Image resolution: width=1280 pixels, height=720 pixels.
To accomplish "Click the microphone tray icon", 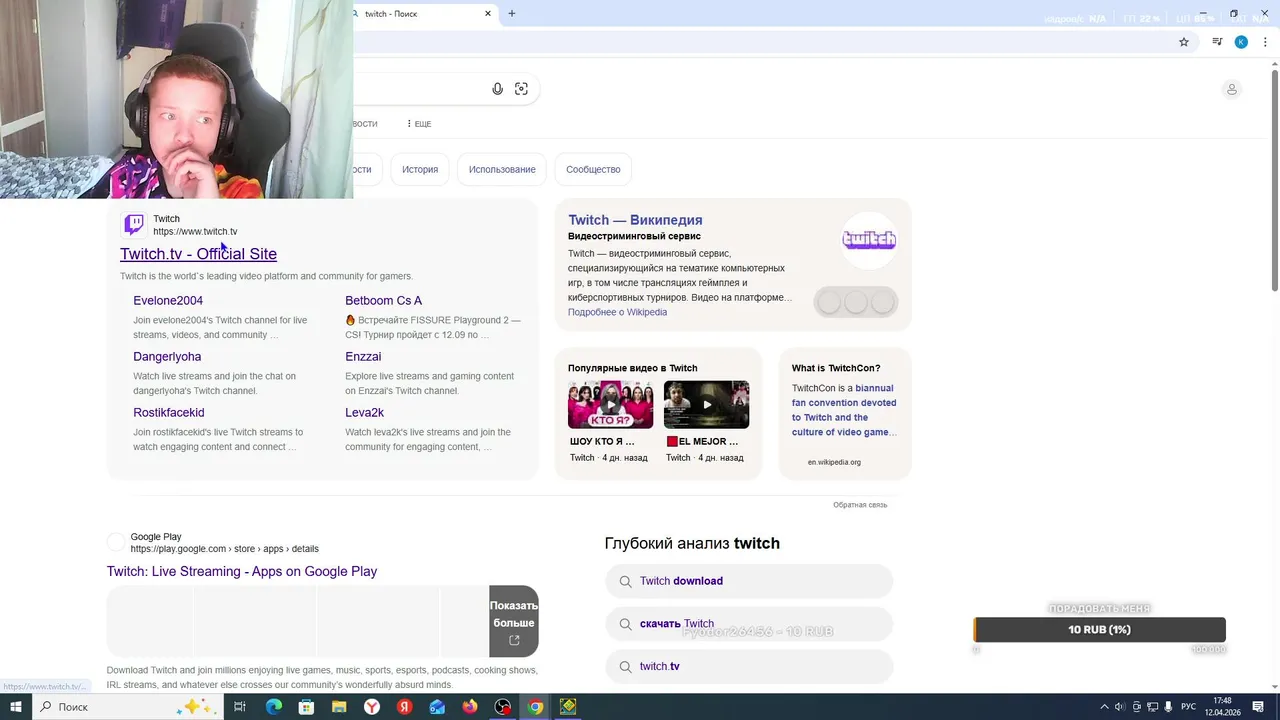I will tap(1168, 707).
